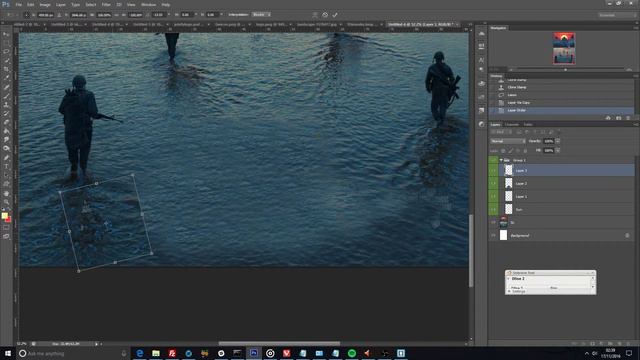Toggle visibility of Sun layer

click(493, 210)
